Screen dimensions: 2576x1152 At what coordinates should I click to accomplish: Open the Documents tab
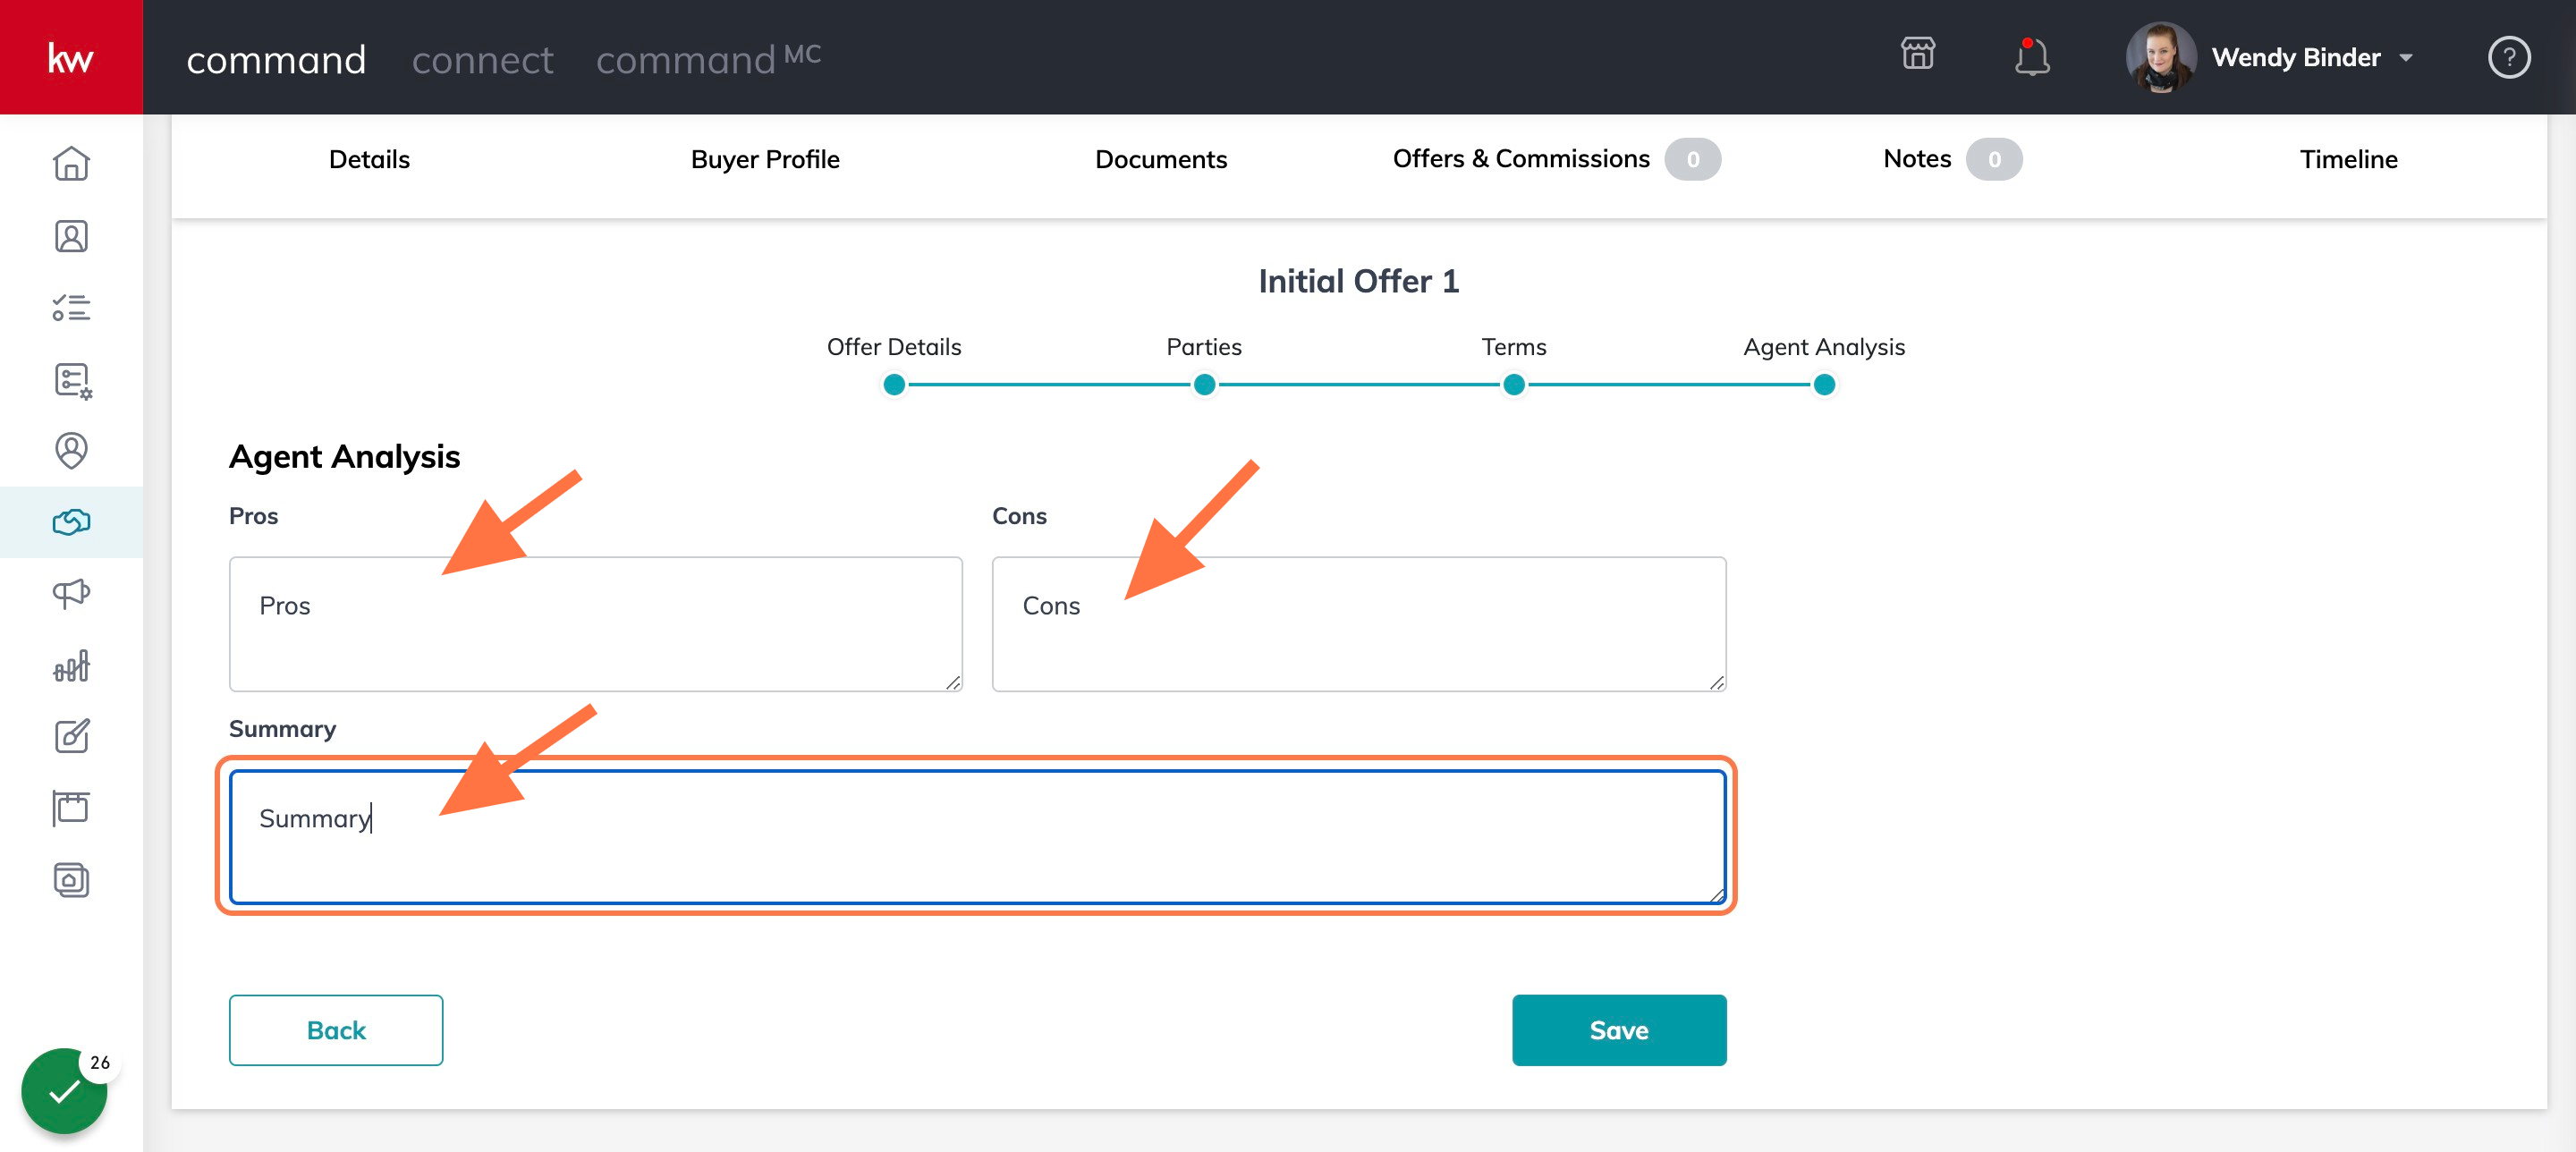[1160, 159]
